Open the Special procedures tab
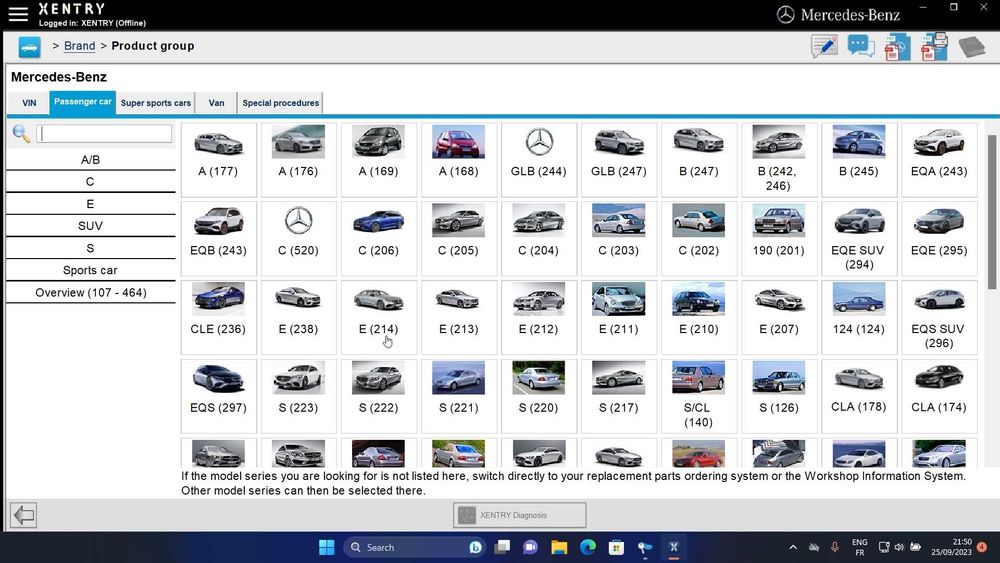Screen dimensions: 1000x563 pos(280,103)
